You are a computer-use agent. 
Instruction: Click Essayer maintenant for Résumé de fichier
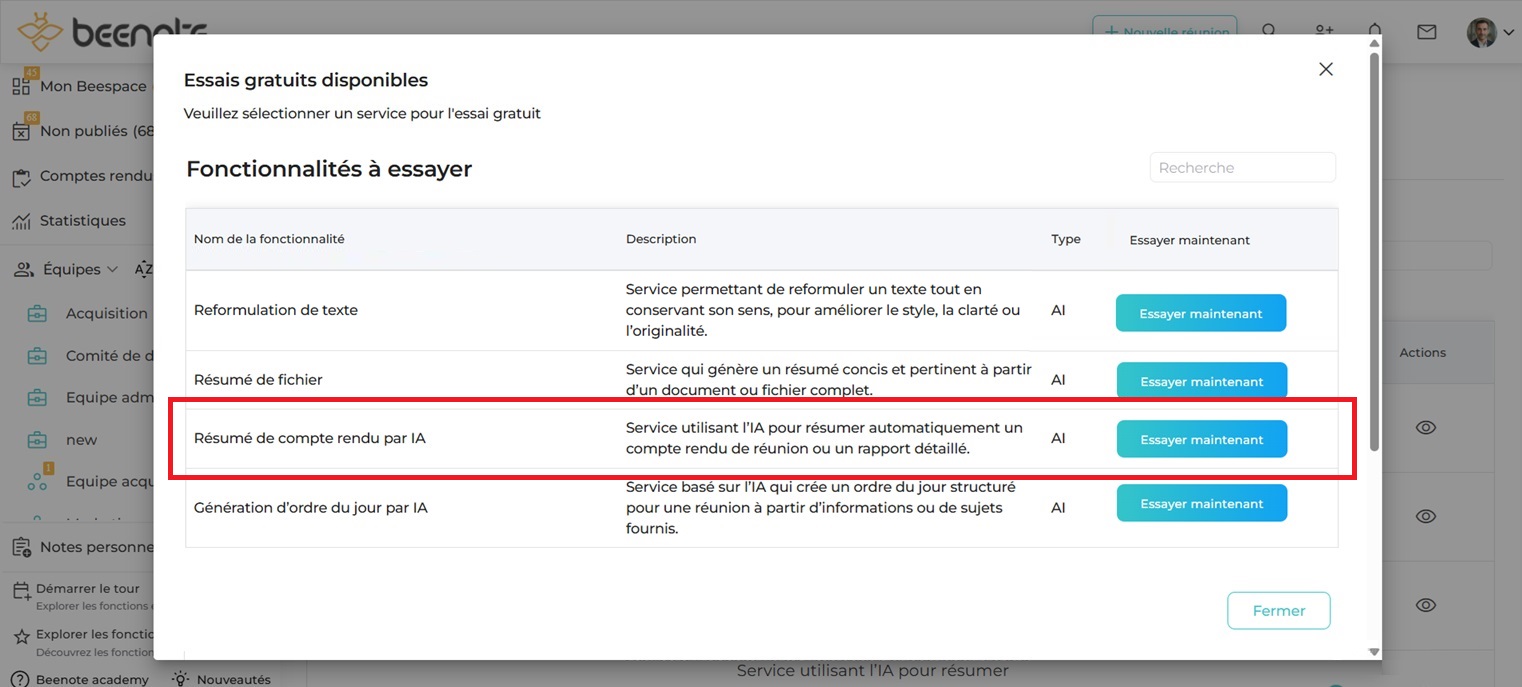[1201, 381]
